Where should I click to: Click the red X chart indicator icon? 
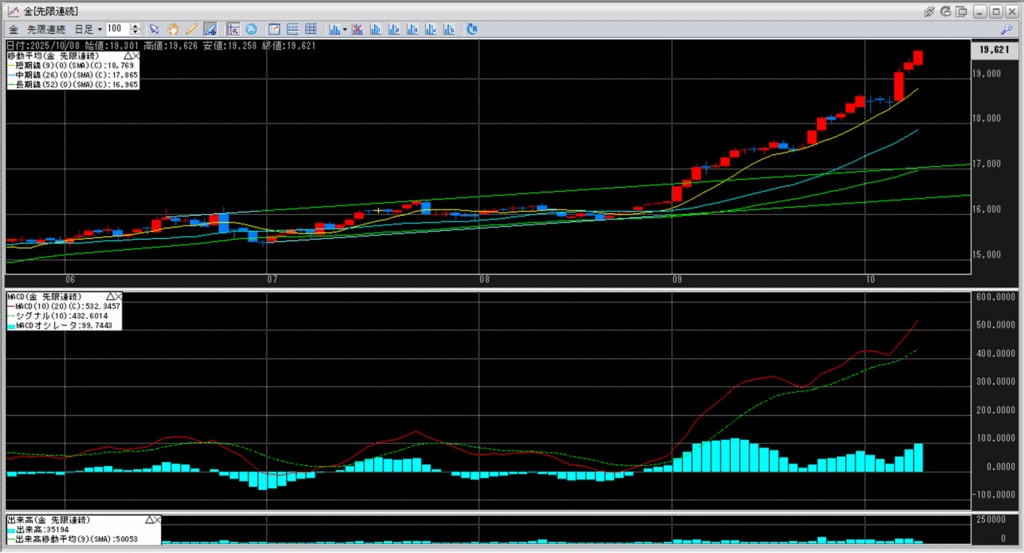tap(358, 29)
